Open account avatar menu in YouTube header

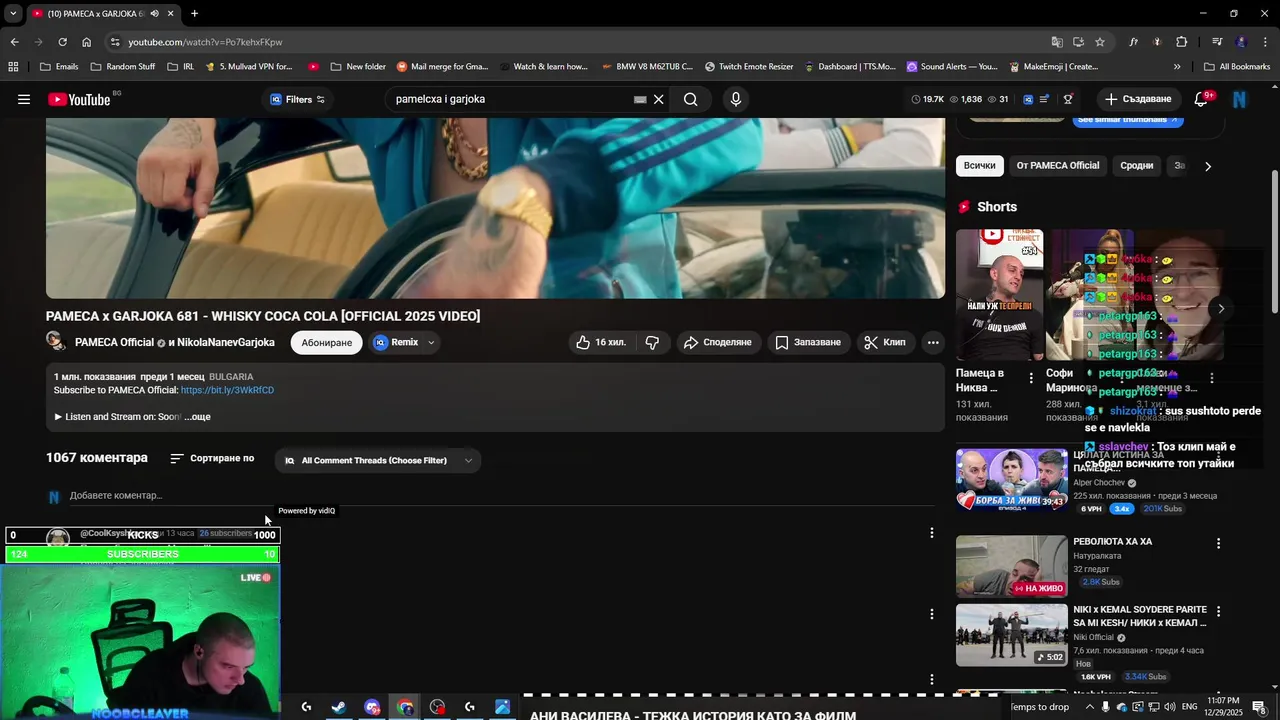click(x=1240, y=99)
